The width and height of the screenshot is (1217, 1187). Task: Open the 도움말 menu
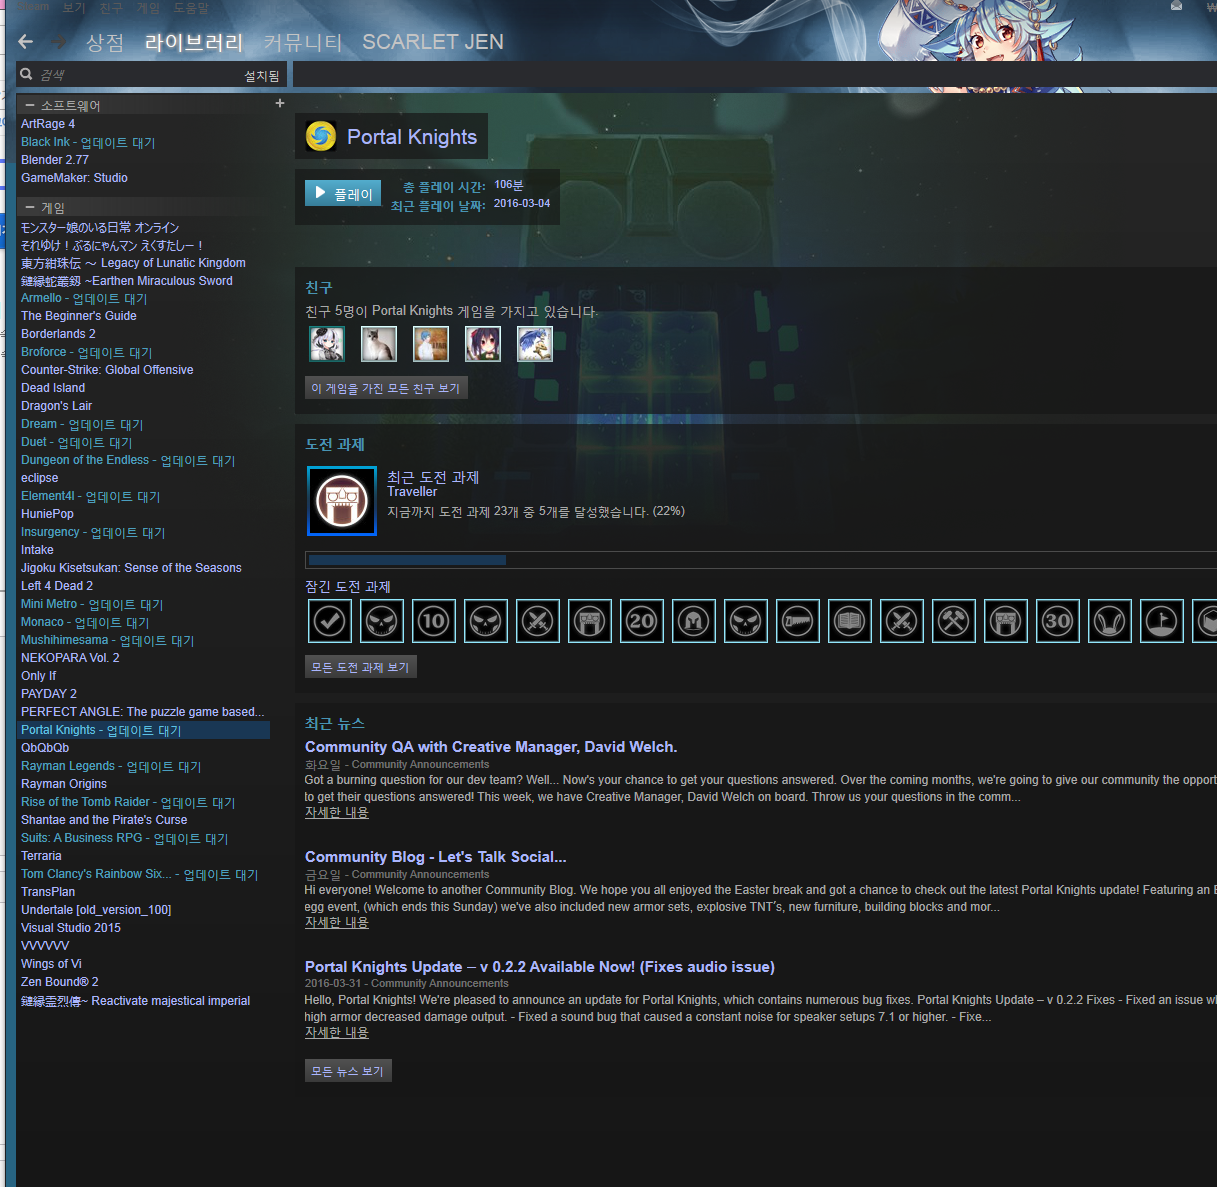click(191, 8)
